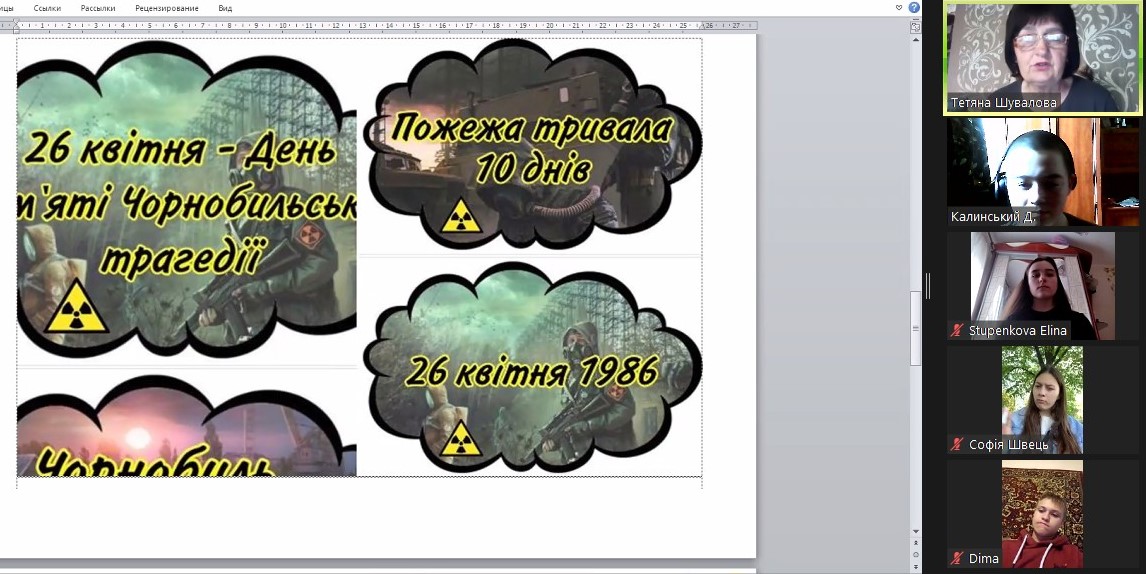This screenshot has width=1146, height=574.
Task: Open the Рассылки ribbon tab
Action: pos(98,8)
